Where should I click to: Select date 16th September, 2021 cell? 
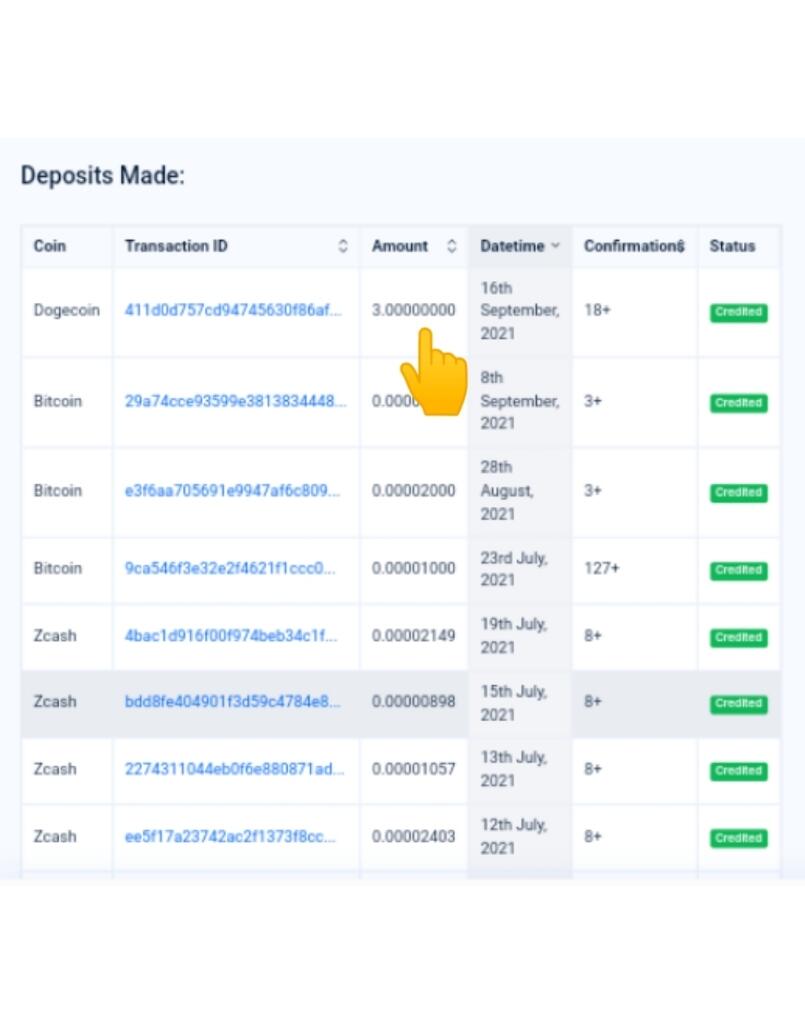click(520, 311)
